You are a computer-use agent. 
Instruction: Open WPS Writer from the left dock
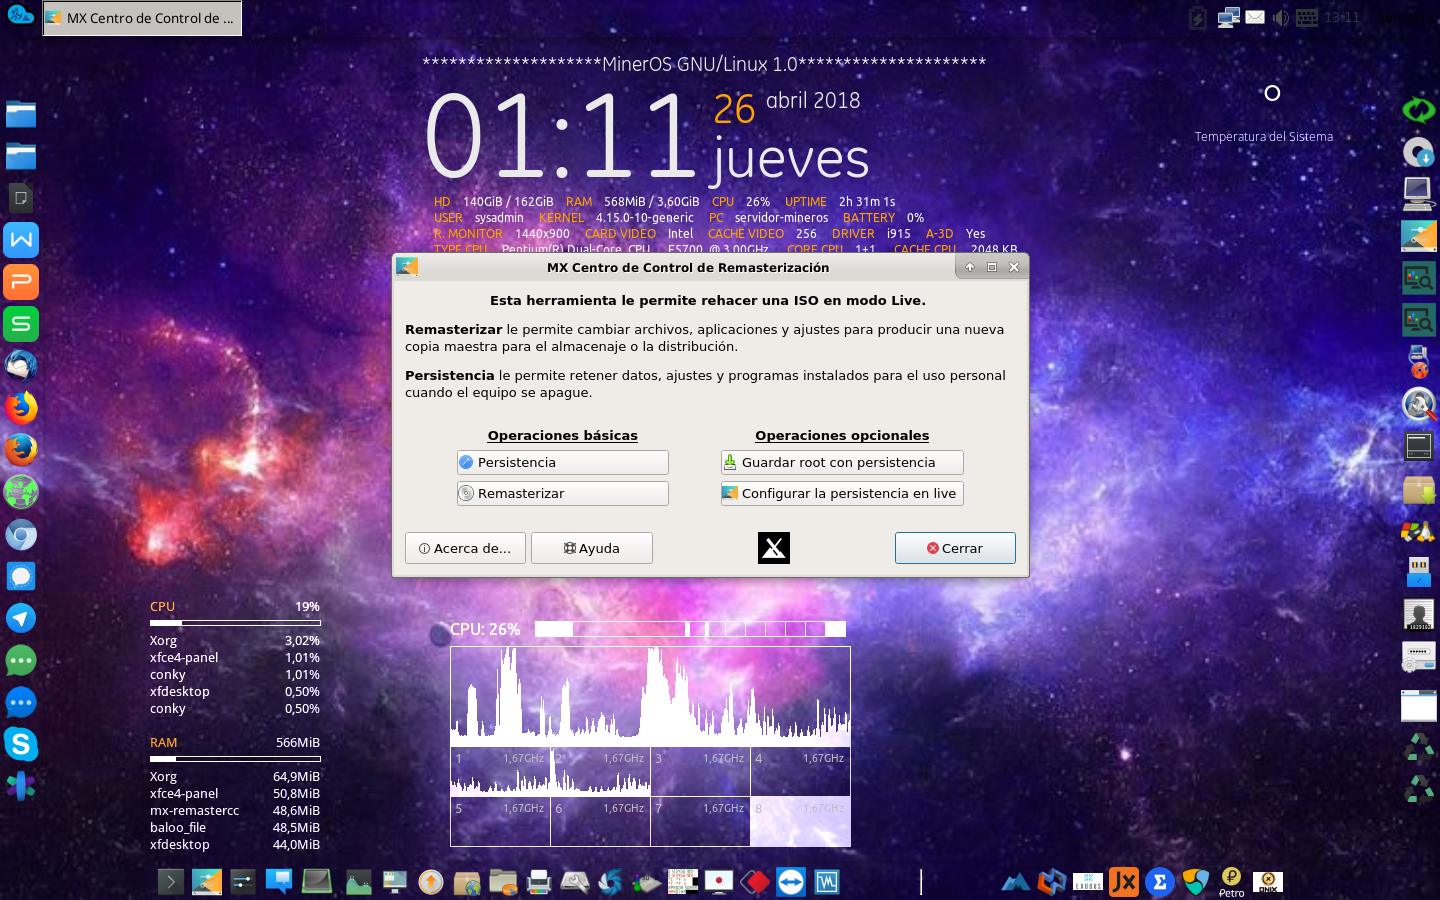21,239
